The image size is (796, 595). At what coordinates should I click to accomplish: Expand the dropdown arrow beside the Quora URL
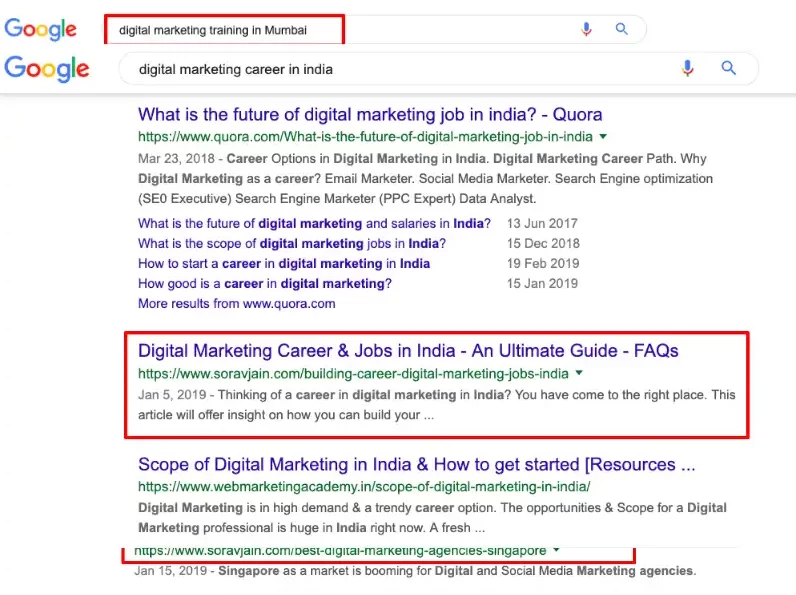click(603, 136)
